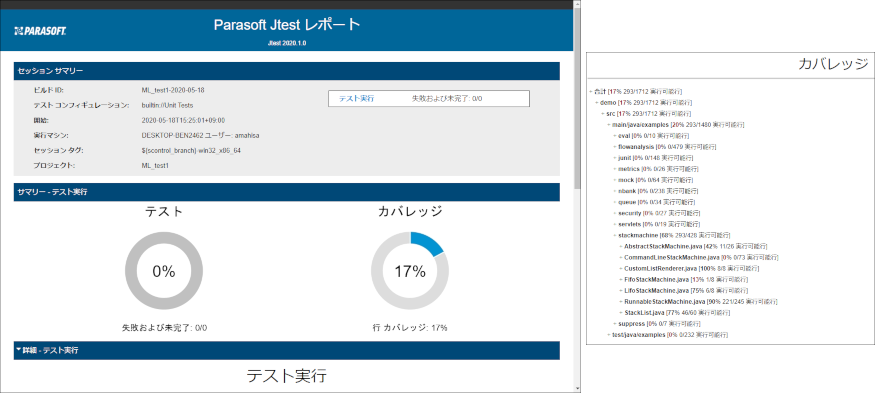
Task: Click the Parasoft logo in the header
Action: 40,31
